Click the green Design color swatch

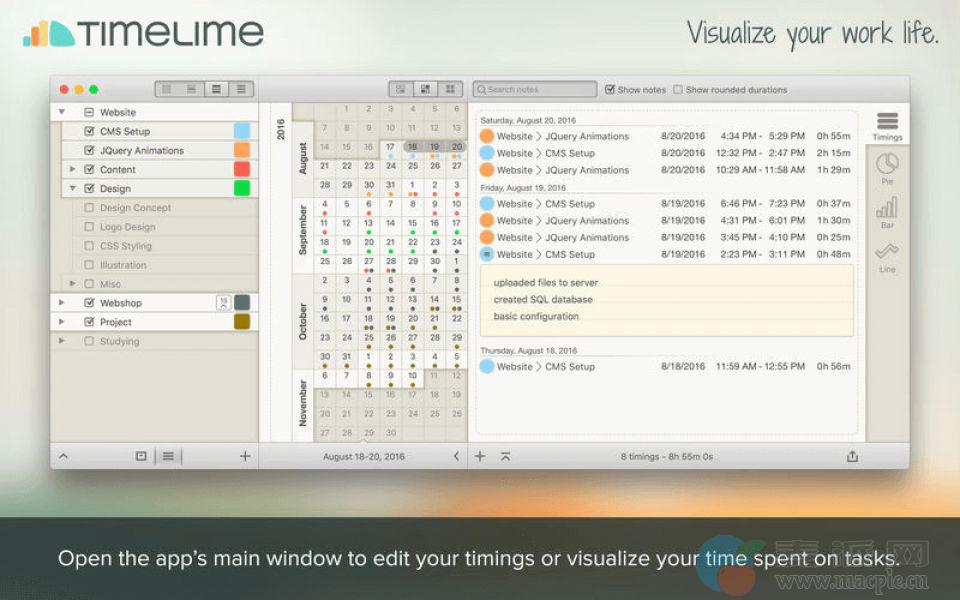coord(242,188)
